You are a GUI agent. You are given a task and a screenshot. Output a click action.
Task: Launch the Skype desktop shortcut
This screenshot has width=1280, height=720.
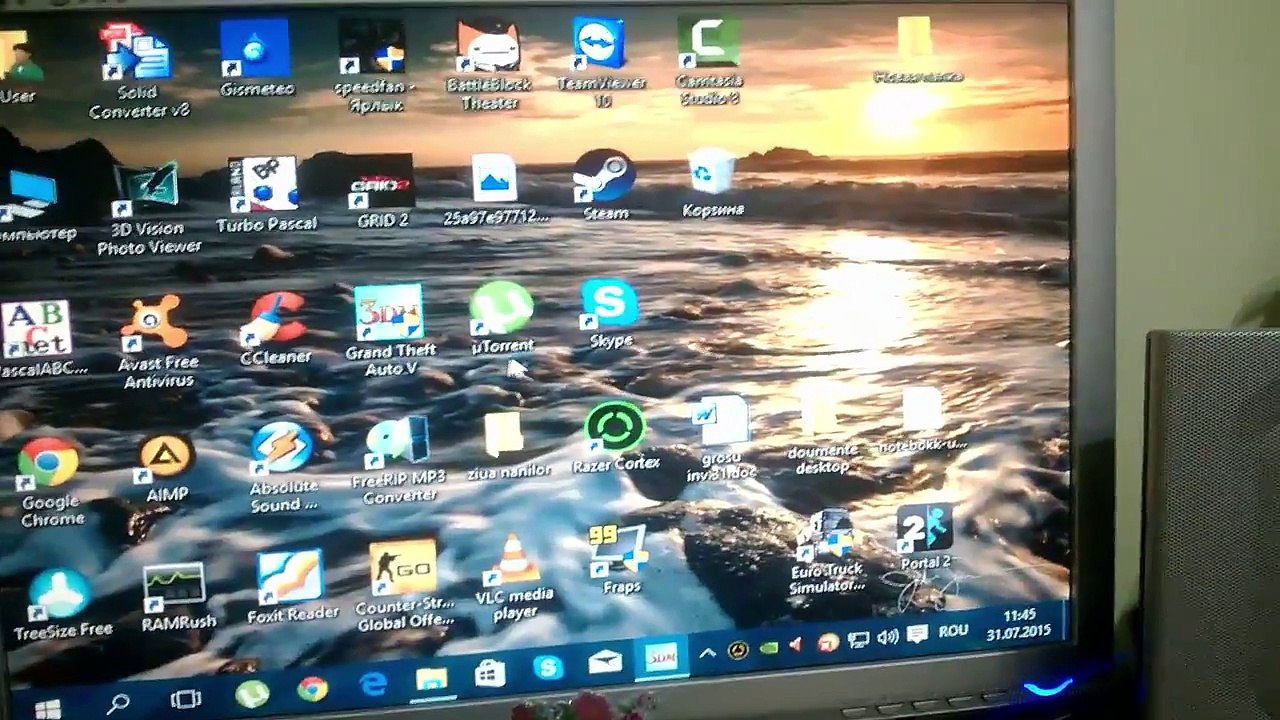(x=610, y=314)
